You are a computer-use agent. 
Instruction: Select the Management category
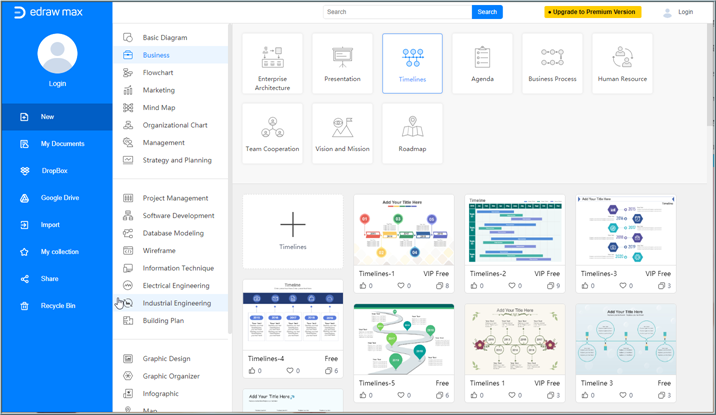(170, 142)
